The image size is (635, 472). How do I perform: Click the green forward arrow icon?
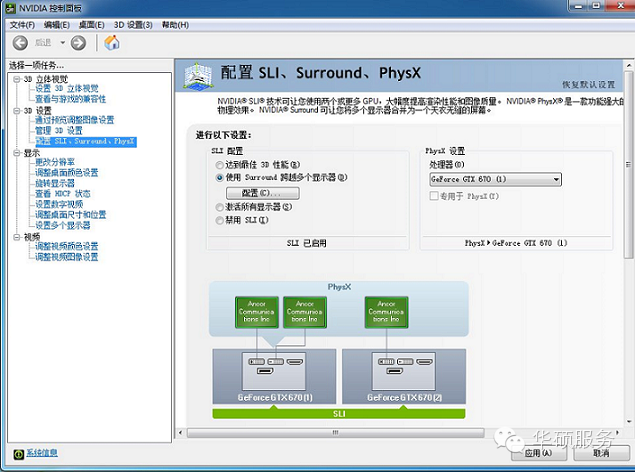pos(78,43)
